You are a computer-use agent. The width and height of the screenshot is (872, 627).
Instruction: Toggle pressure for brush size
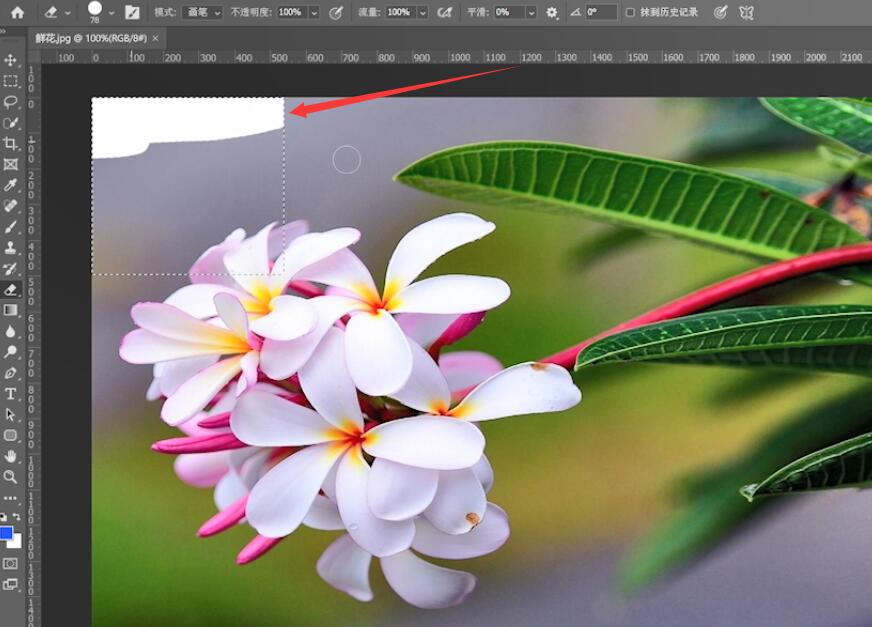tap(720, 12)
